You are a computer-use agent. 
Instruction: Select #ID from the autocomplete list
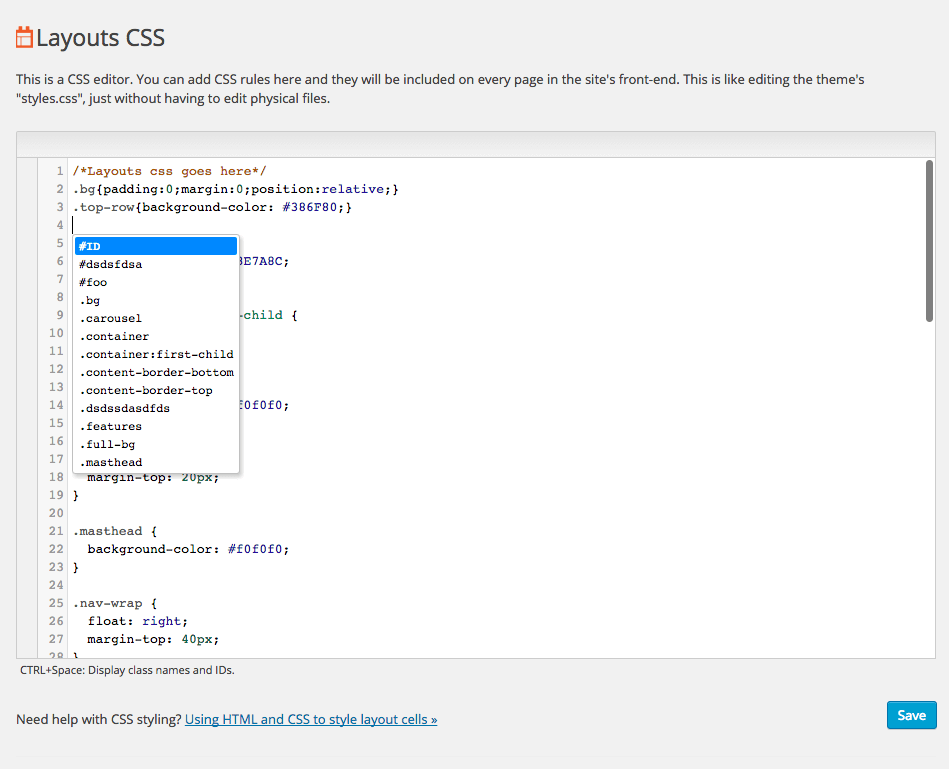pos(156,246)
